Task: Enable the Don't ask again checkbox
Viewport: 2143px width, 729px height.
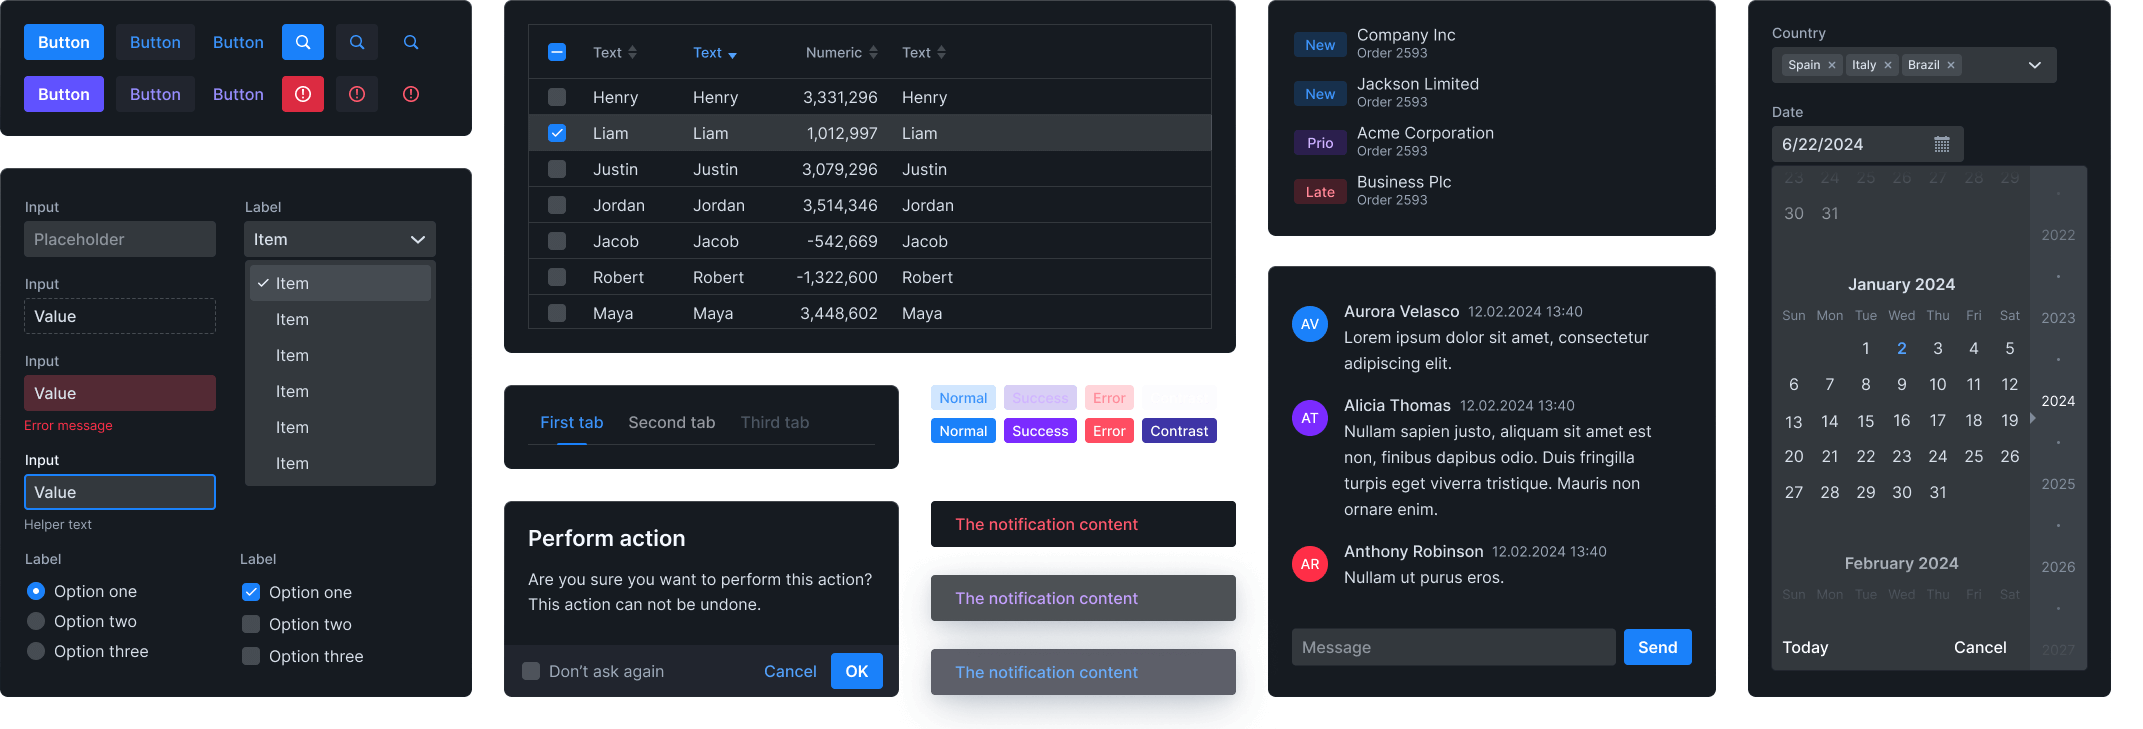Action: tap(531, 671)
